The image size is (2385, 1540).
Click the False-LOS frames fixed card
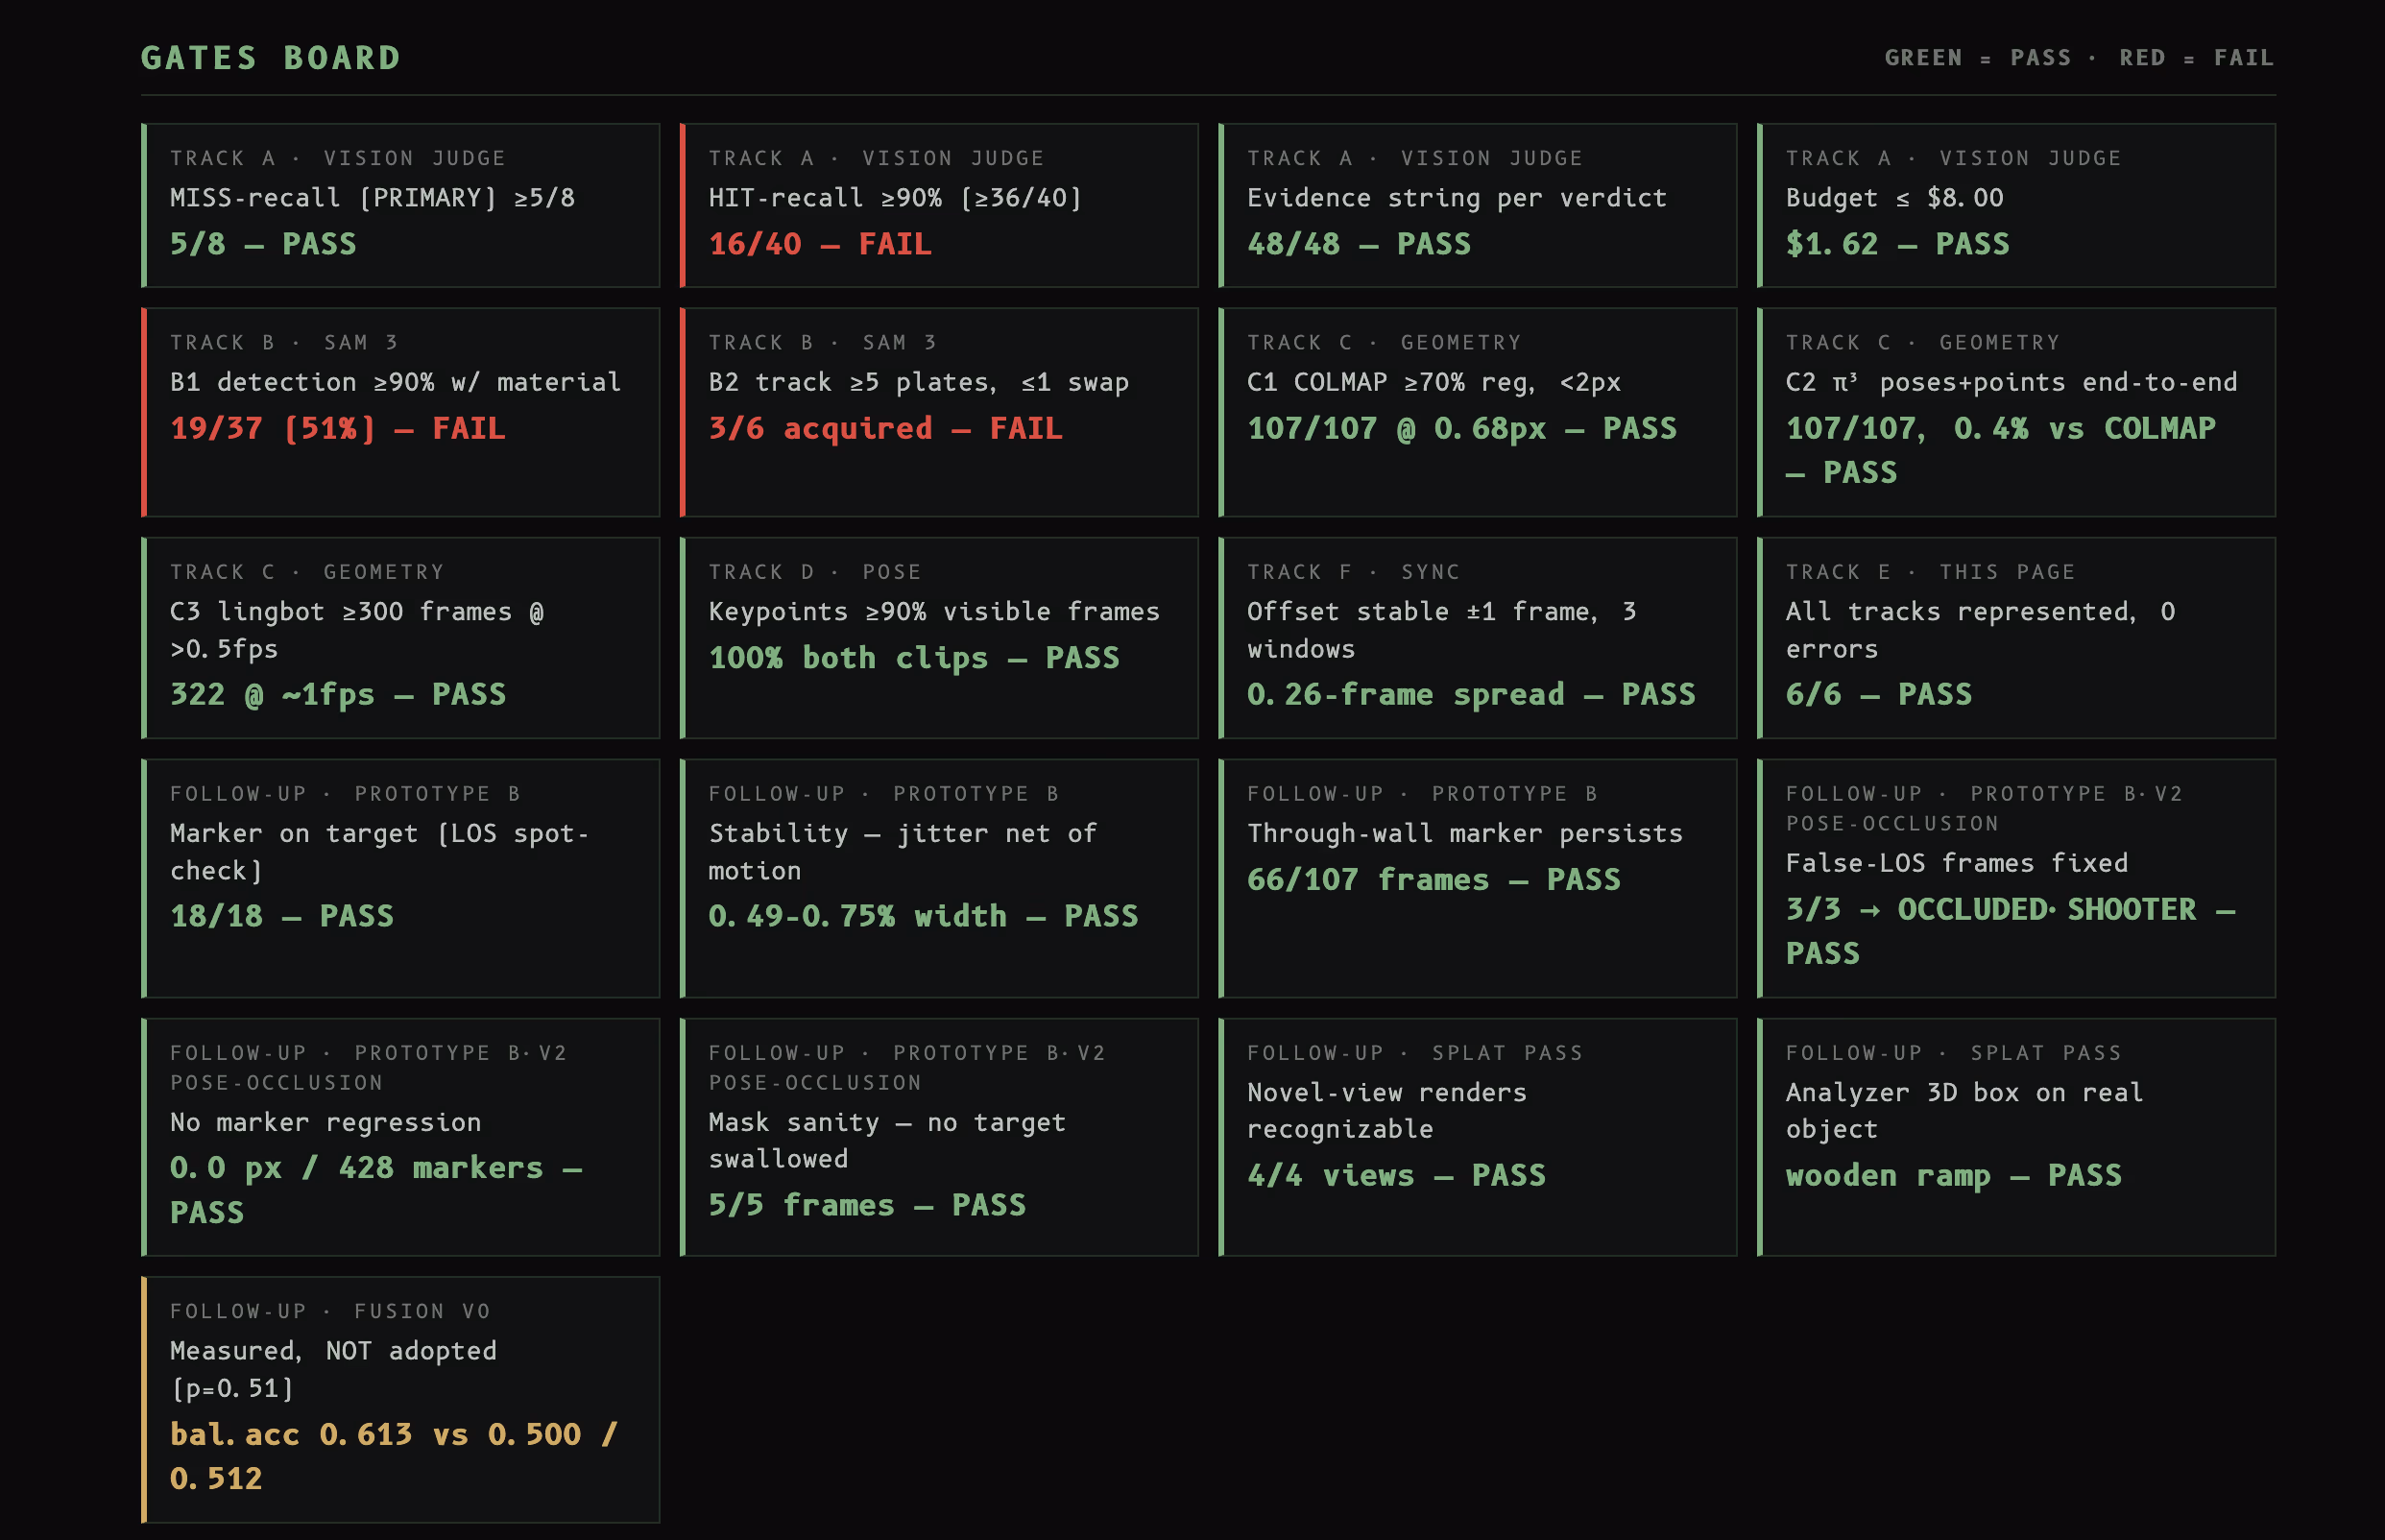(x=2016, y=878)
